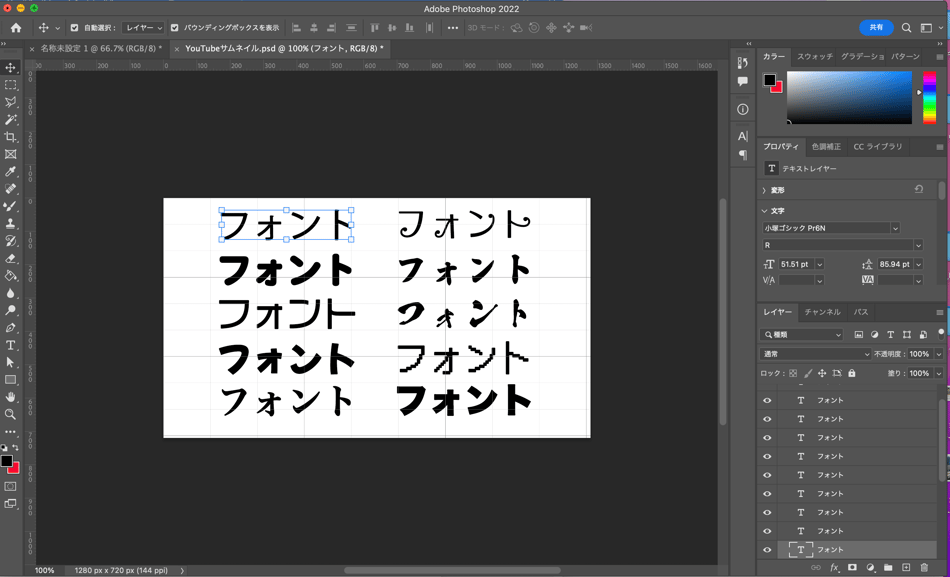The width and height of the screenshot is (950, 577).
Task: Toggle バウンディングボックスを表示 checkbox
Action: [x=175, y=28]
